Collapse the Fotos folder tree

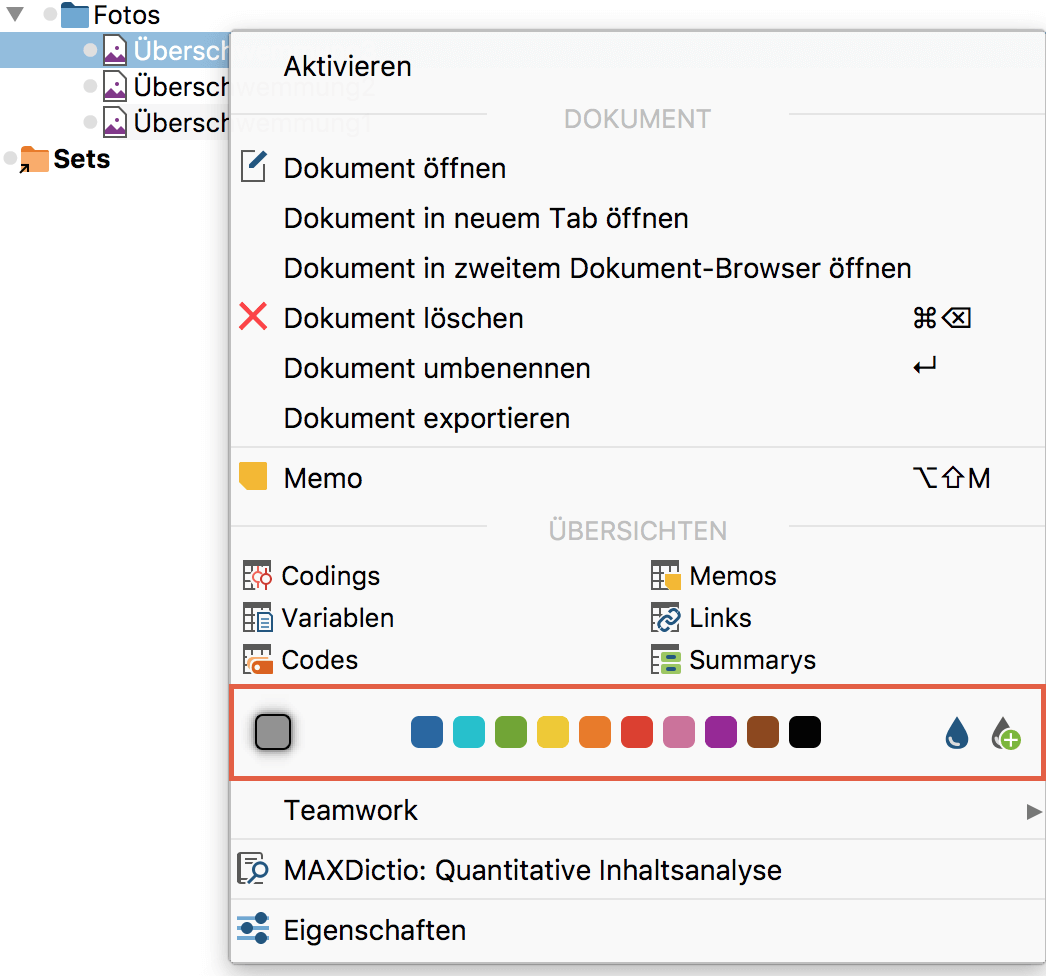[x=16, y=15]
